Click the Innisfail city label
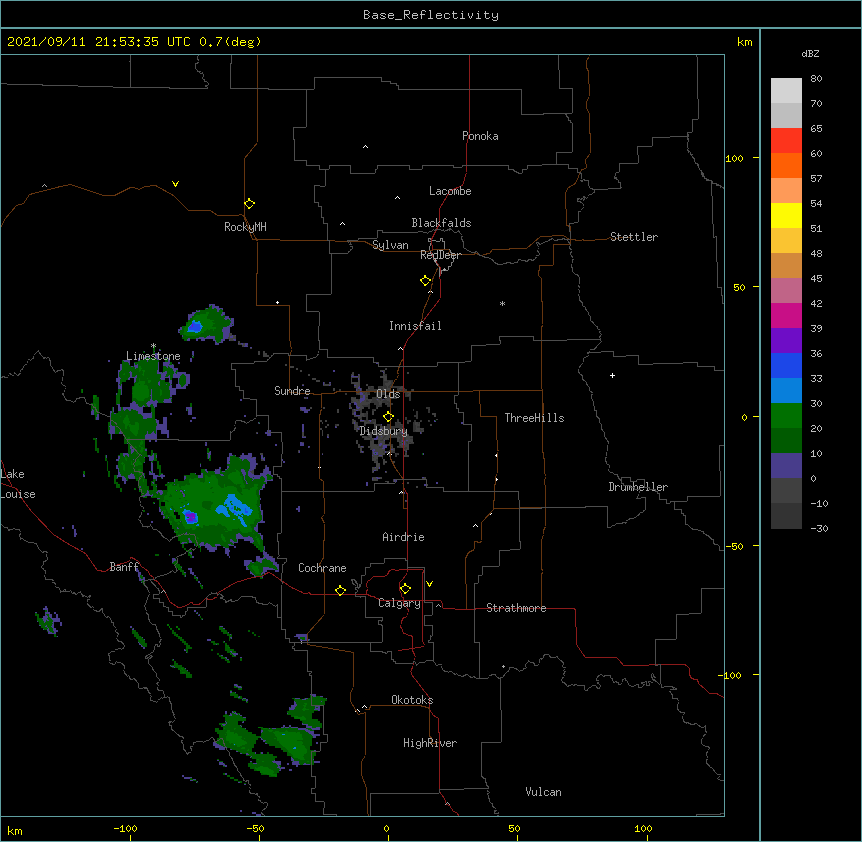Viewport: 862px width, 842px height. click(415, 326)
